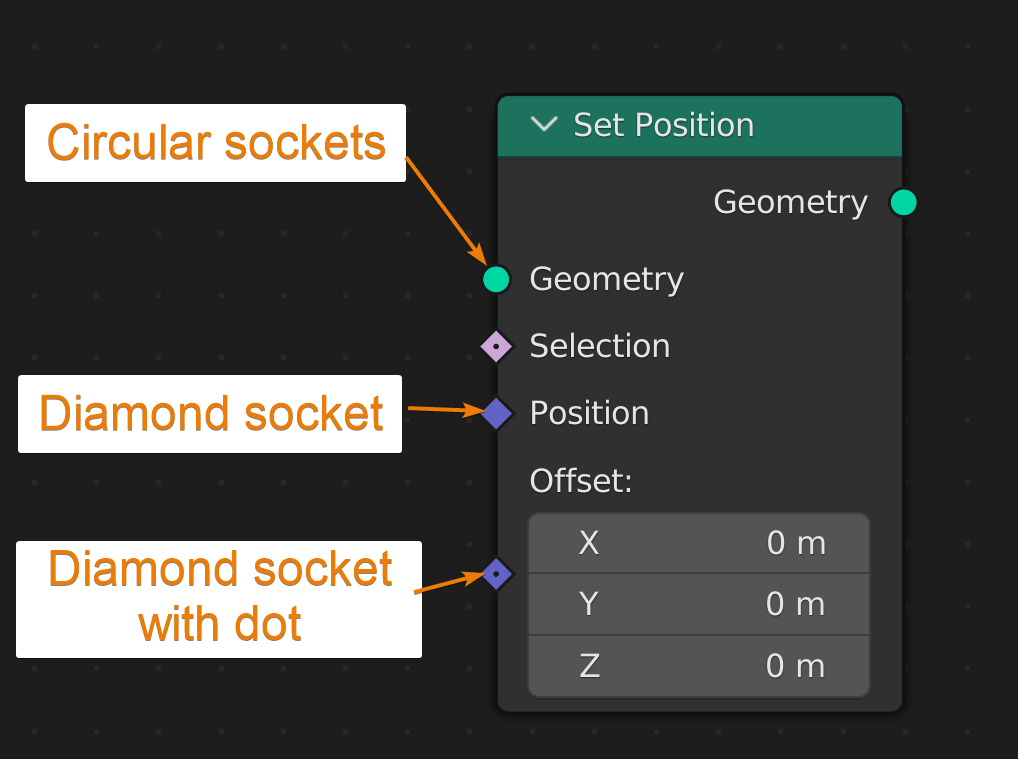The height and width of the screenshot is (759, 1018).
Task: Click the "Diamond socket" annotation box
Action: tap(210, 414)
